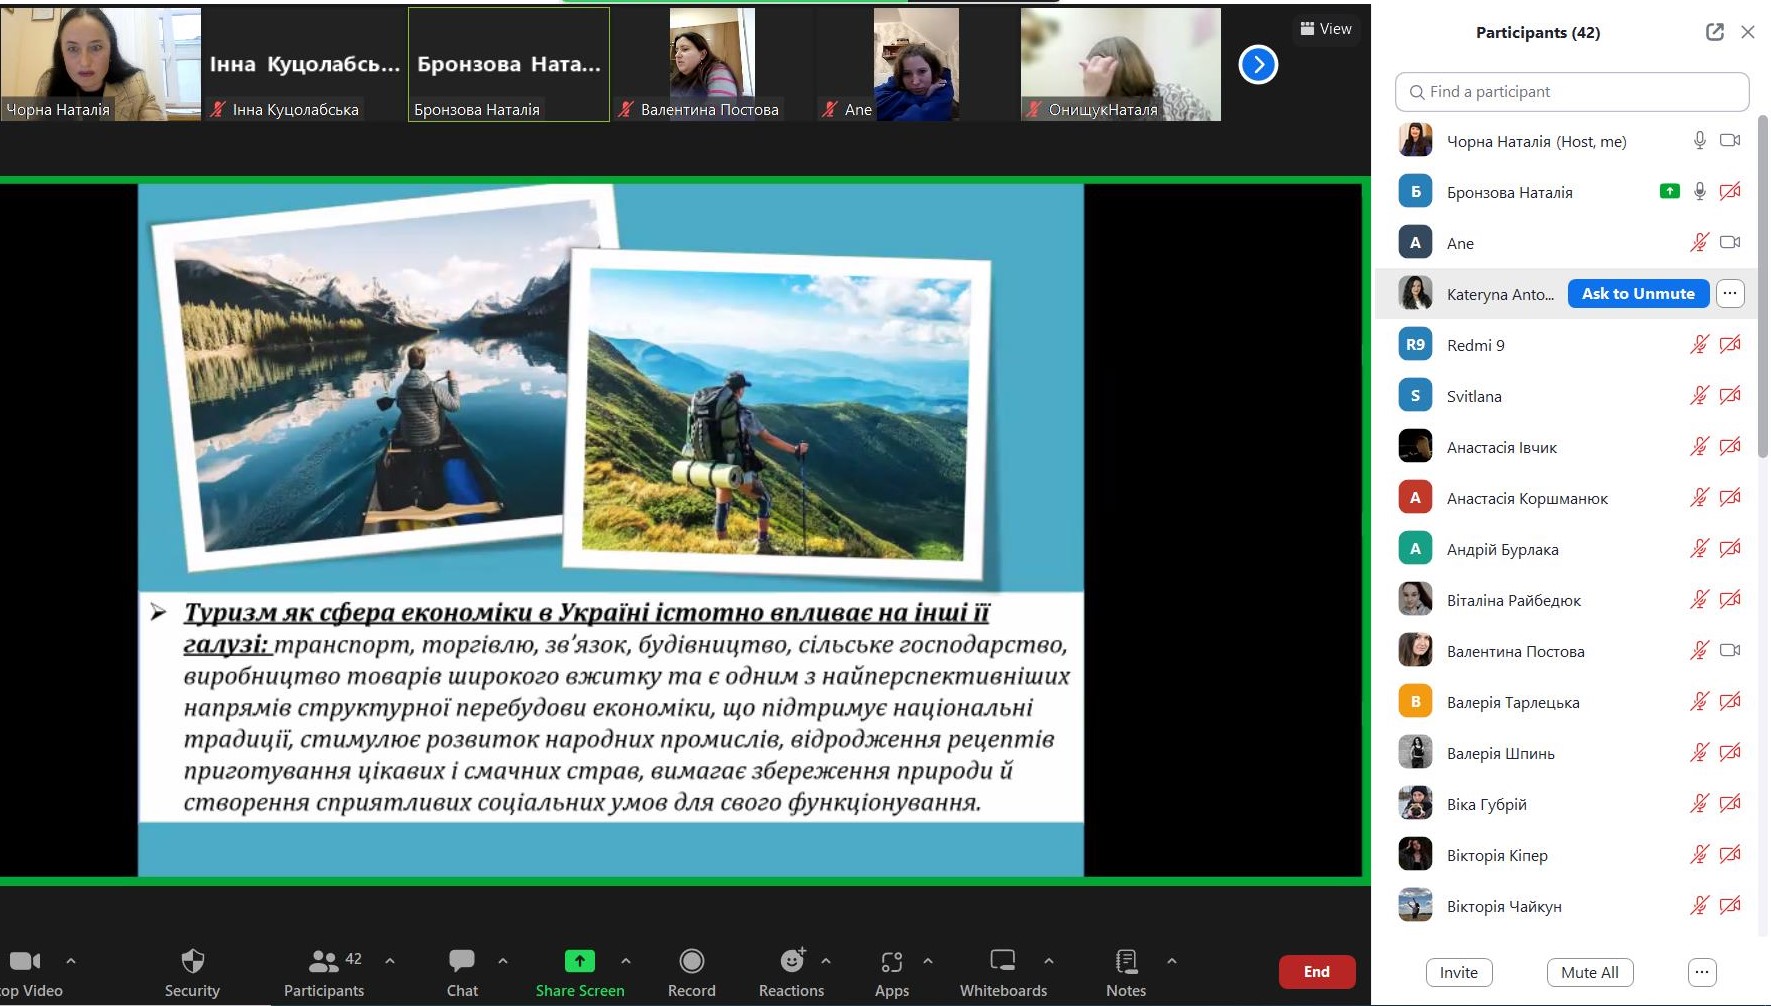This screenshot has width=1771, height=1006.
Task: Open the Apps icon
Action: 891,962
